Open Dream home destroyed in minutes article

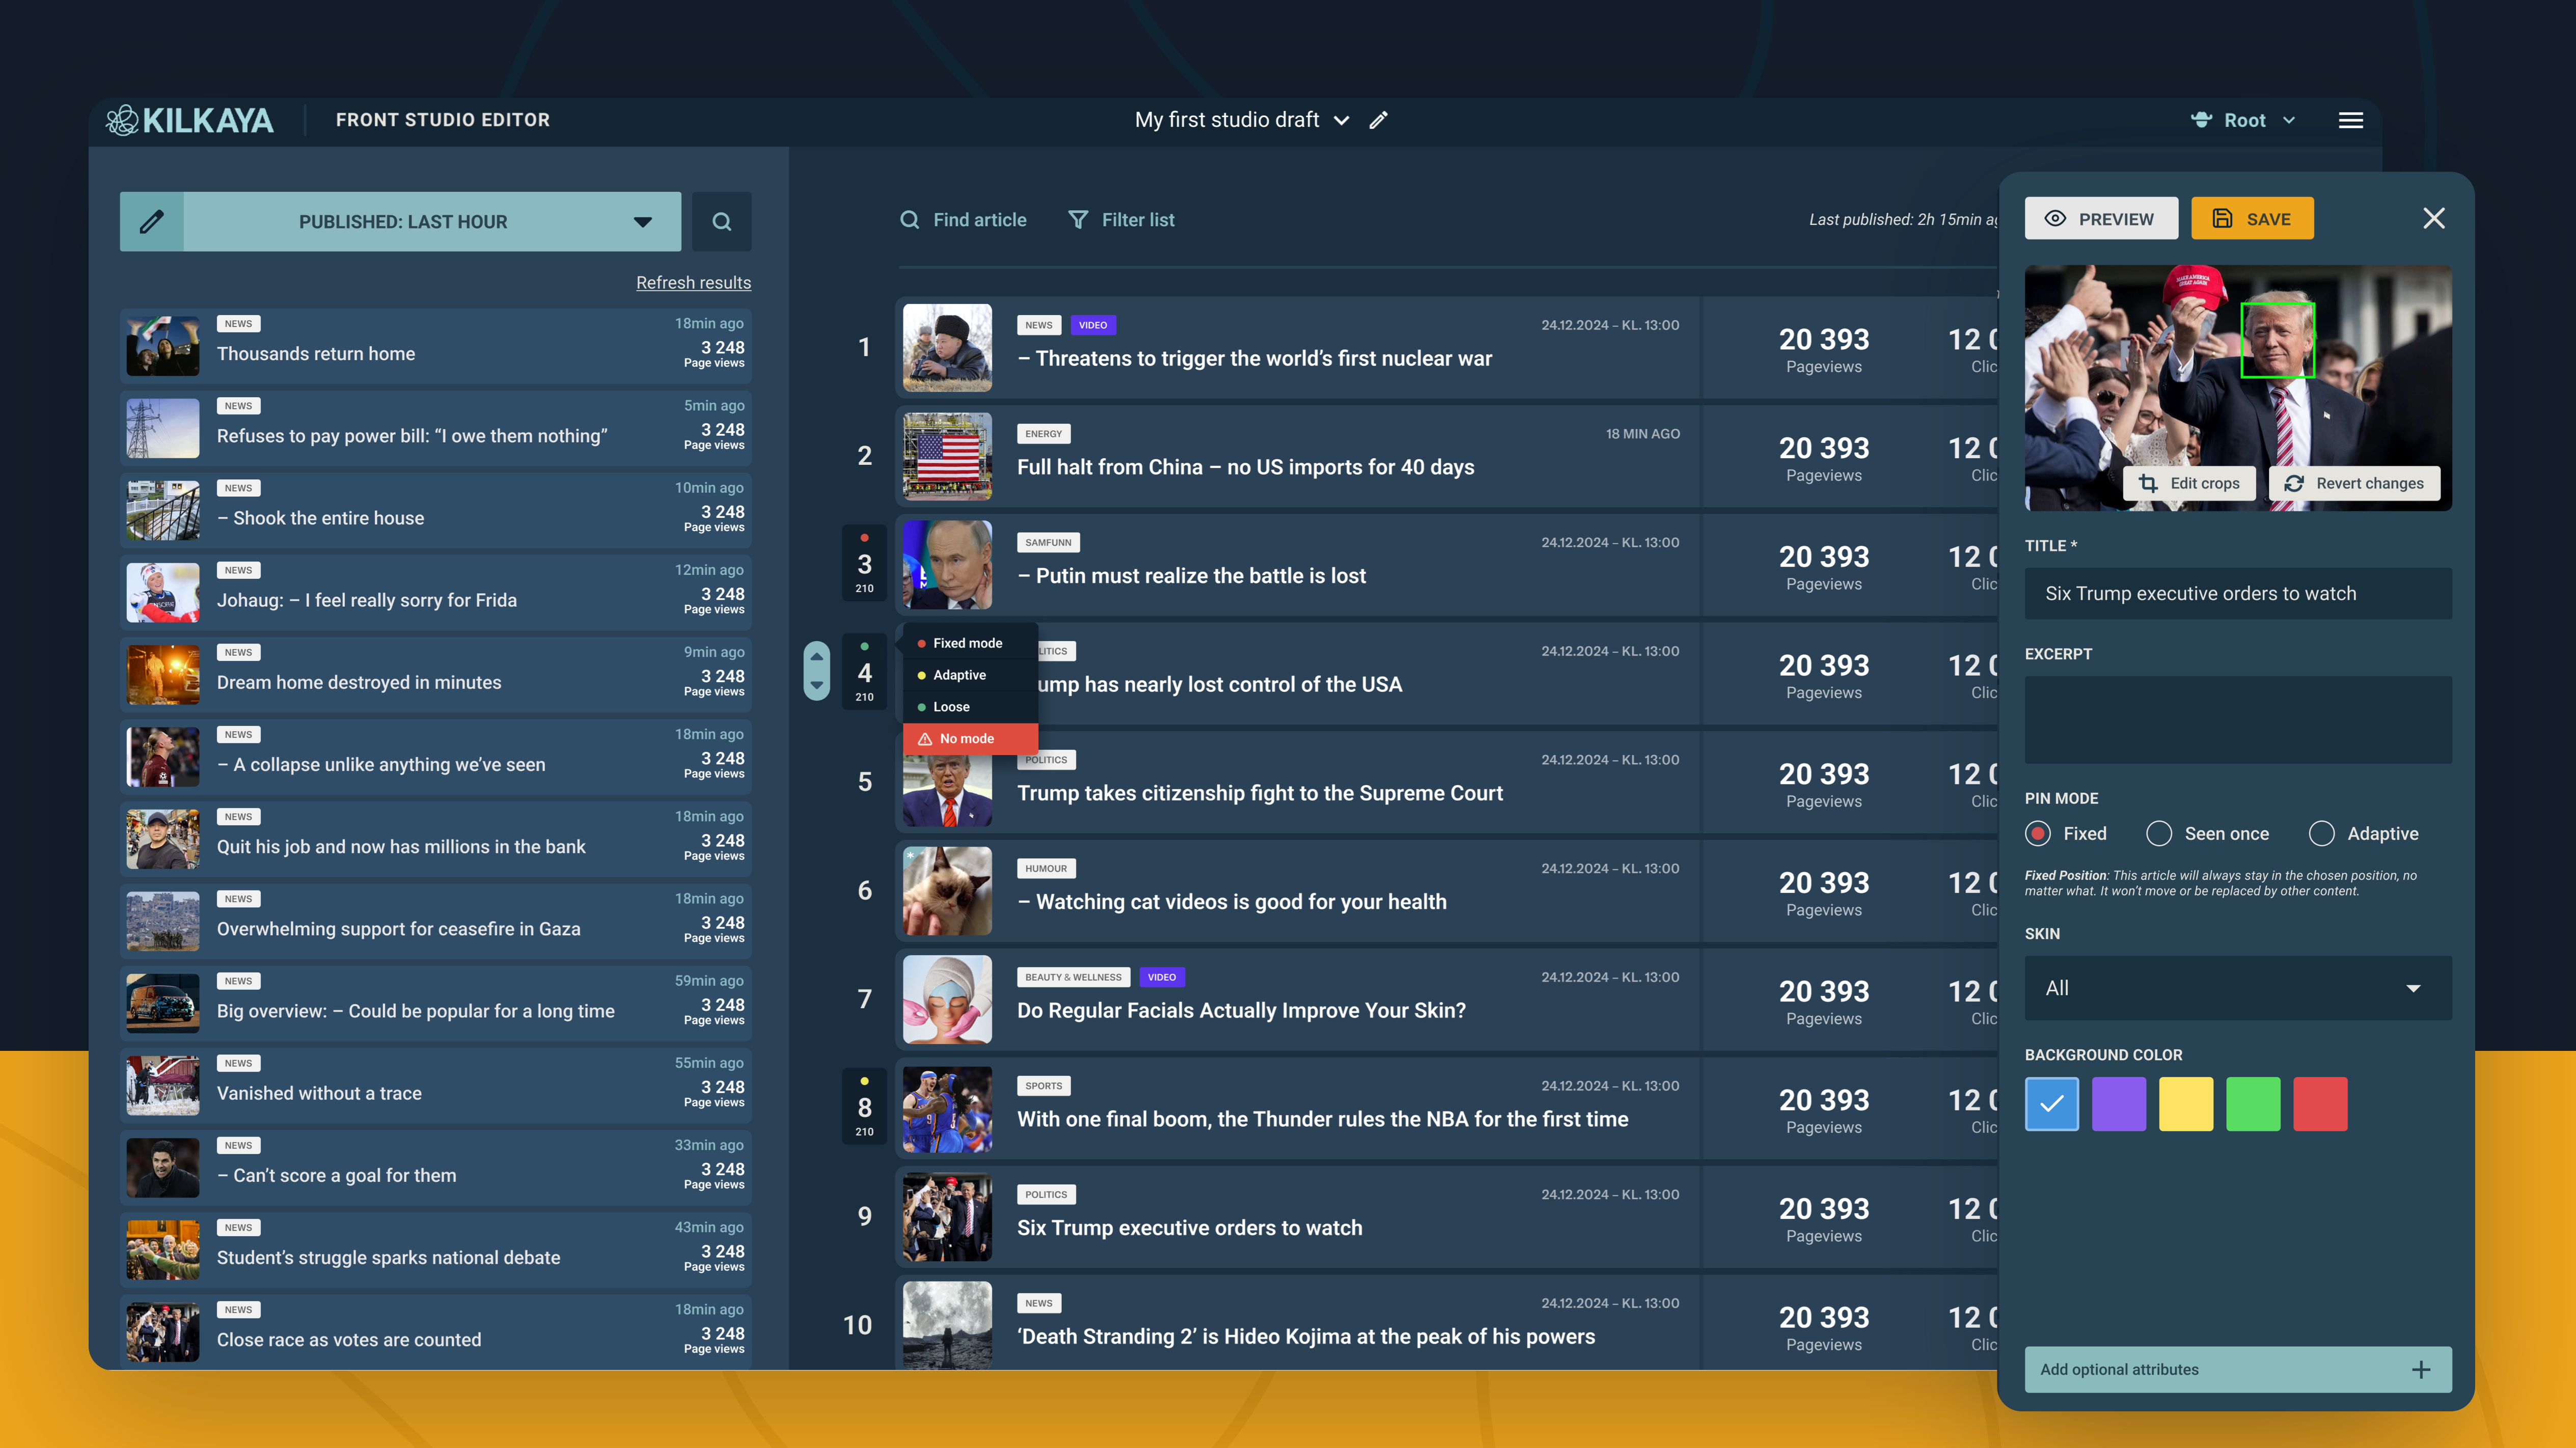435,674
